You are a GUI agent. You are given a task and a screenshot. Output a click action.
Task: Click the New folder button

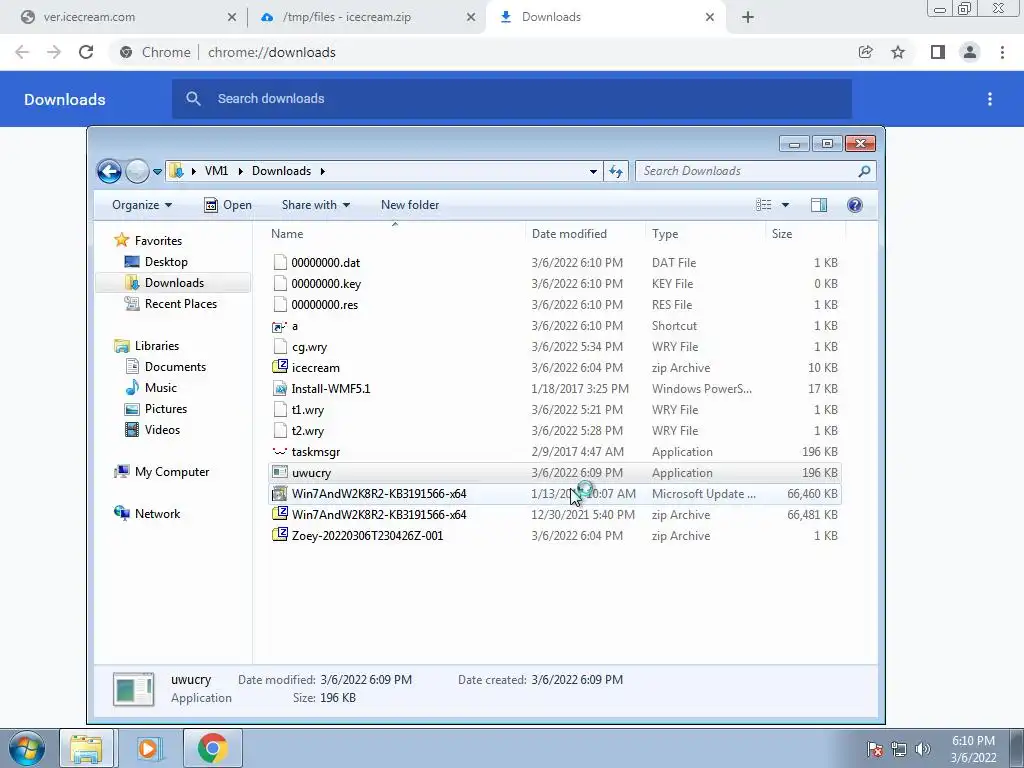tap(410, 205)
